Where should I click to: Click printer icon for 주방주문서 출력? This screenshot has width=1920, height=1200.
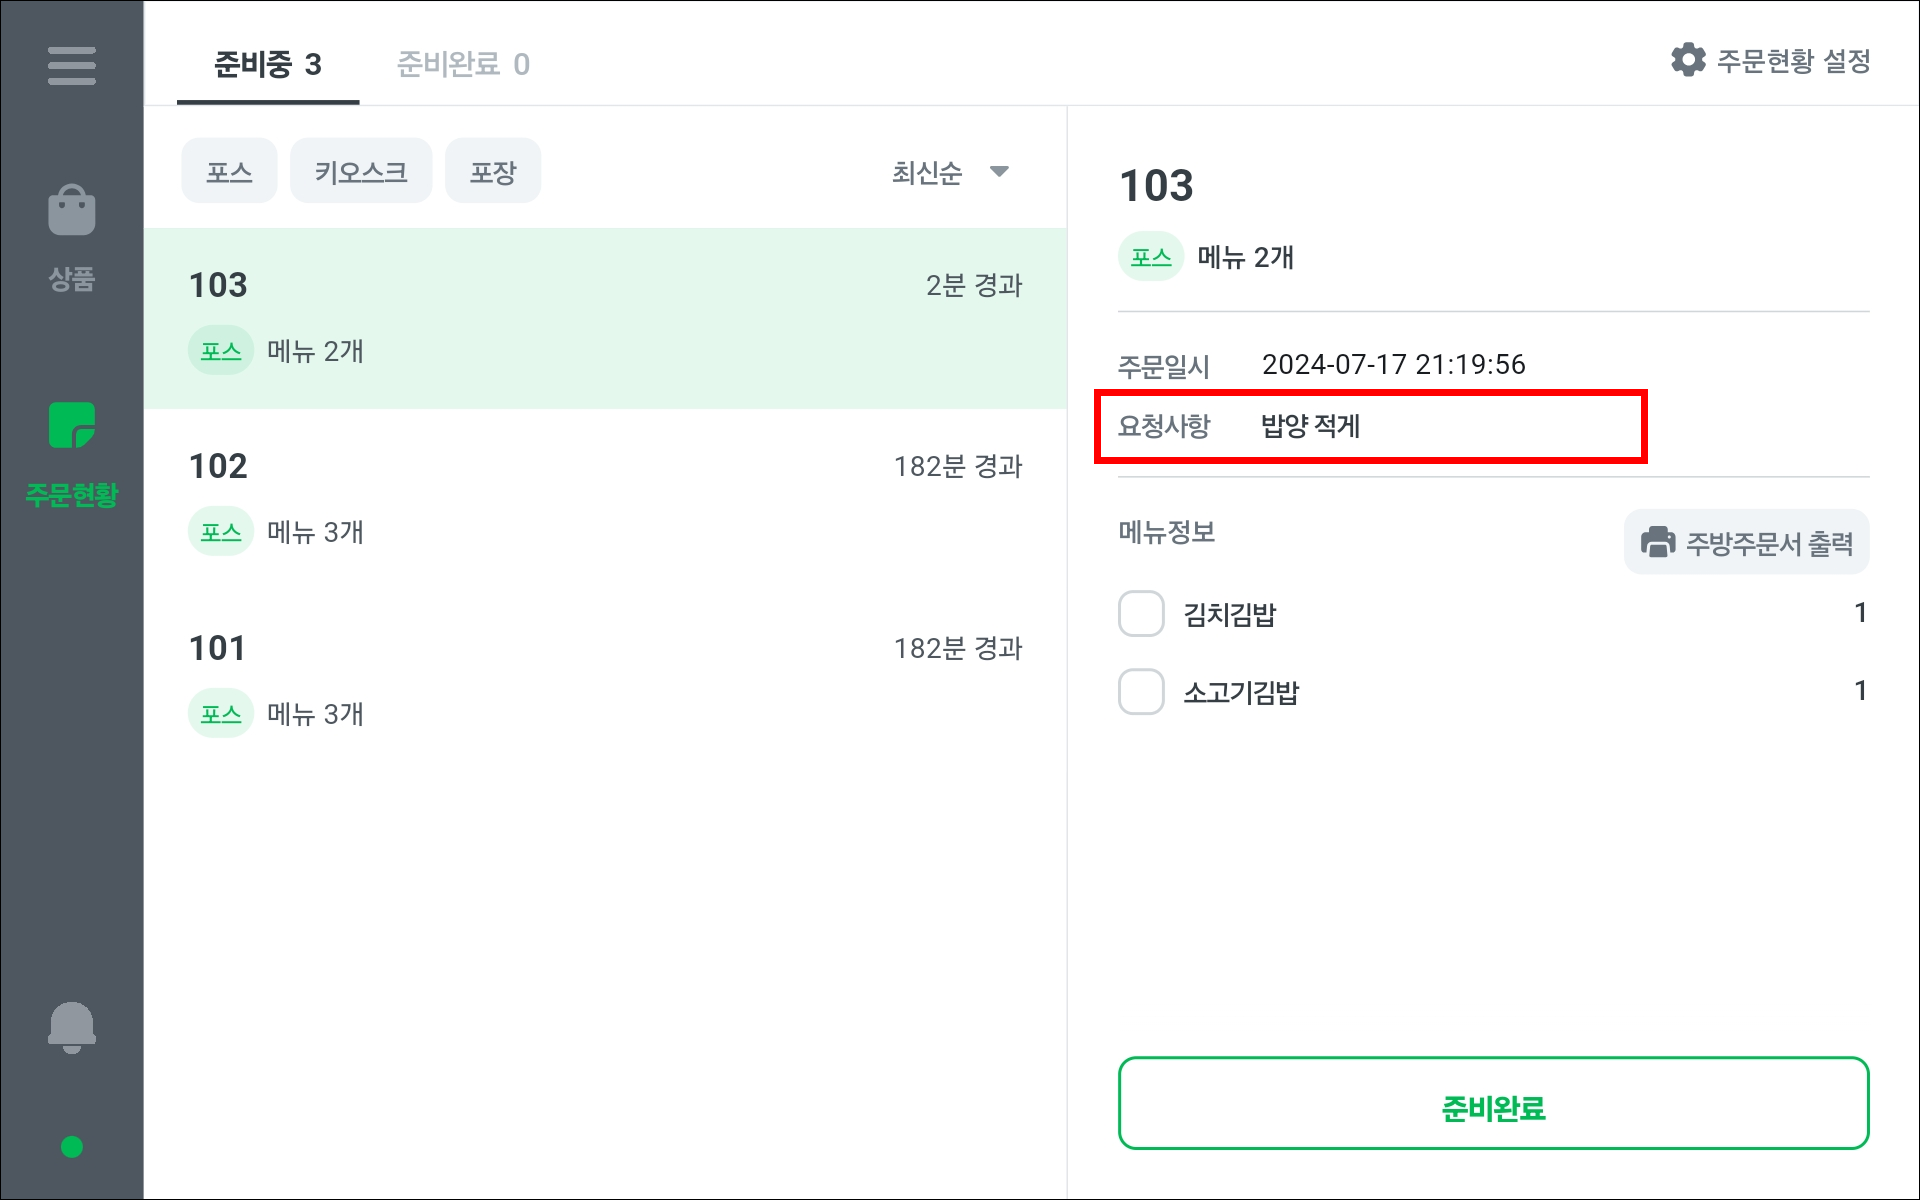click(x=1658, y=542)
